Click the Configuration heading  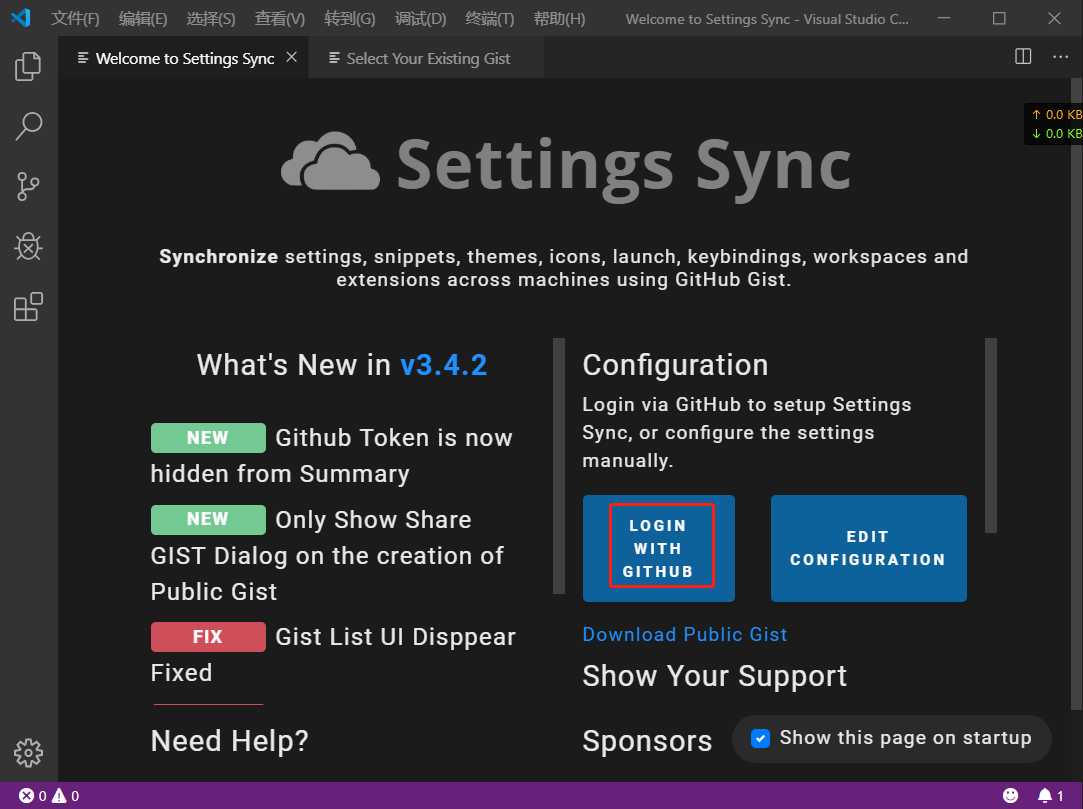coord(675,365)
